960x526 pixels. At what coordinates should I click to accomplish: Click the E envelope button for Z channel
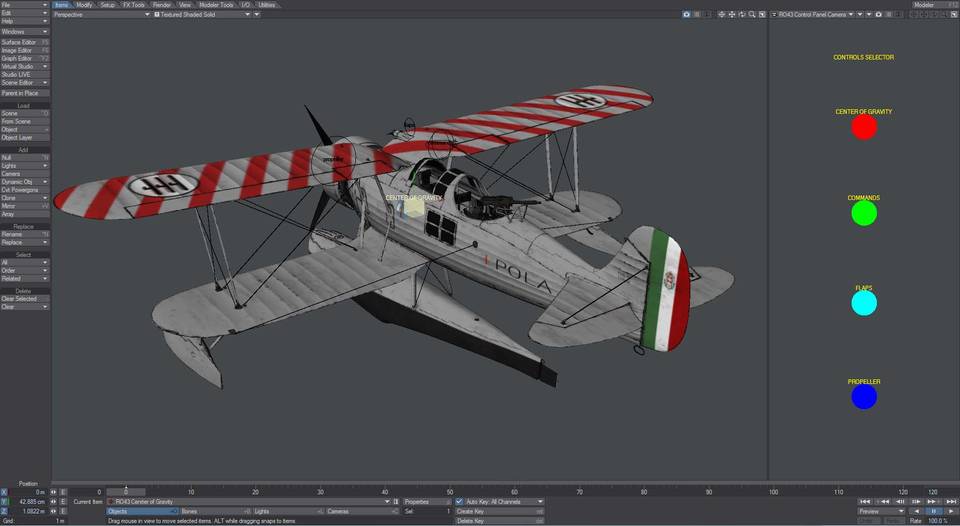pyautogui.click(x=63, y=511)
